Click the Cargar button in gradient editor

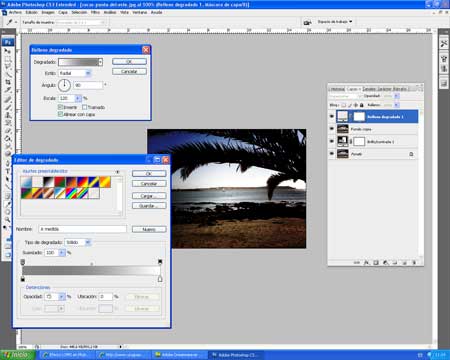click(149, 196)
